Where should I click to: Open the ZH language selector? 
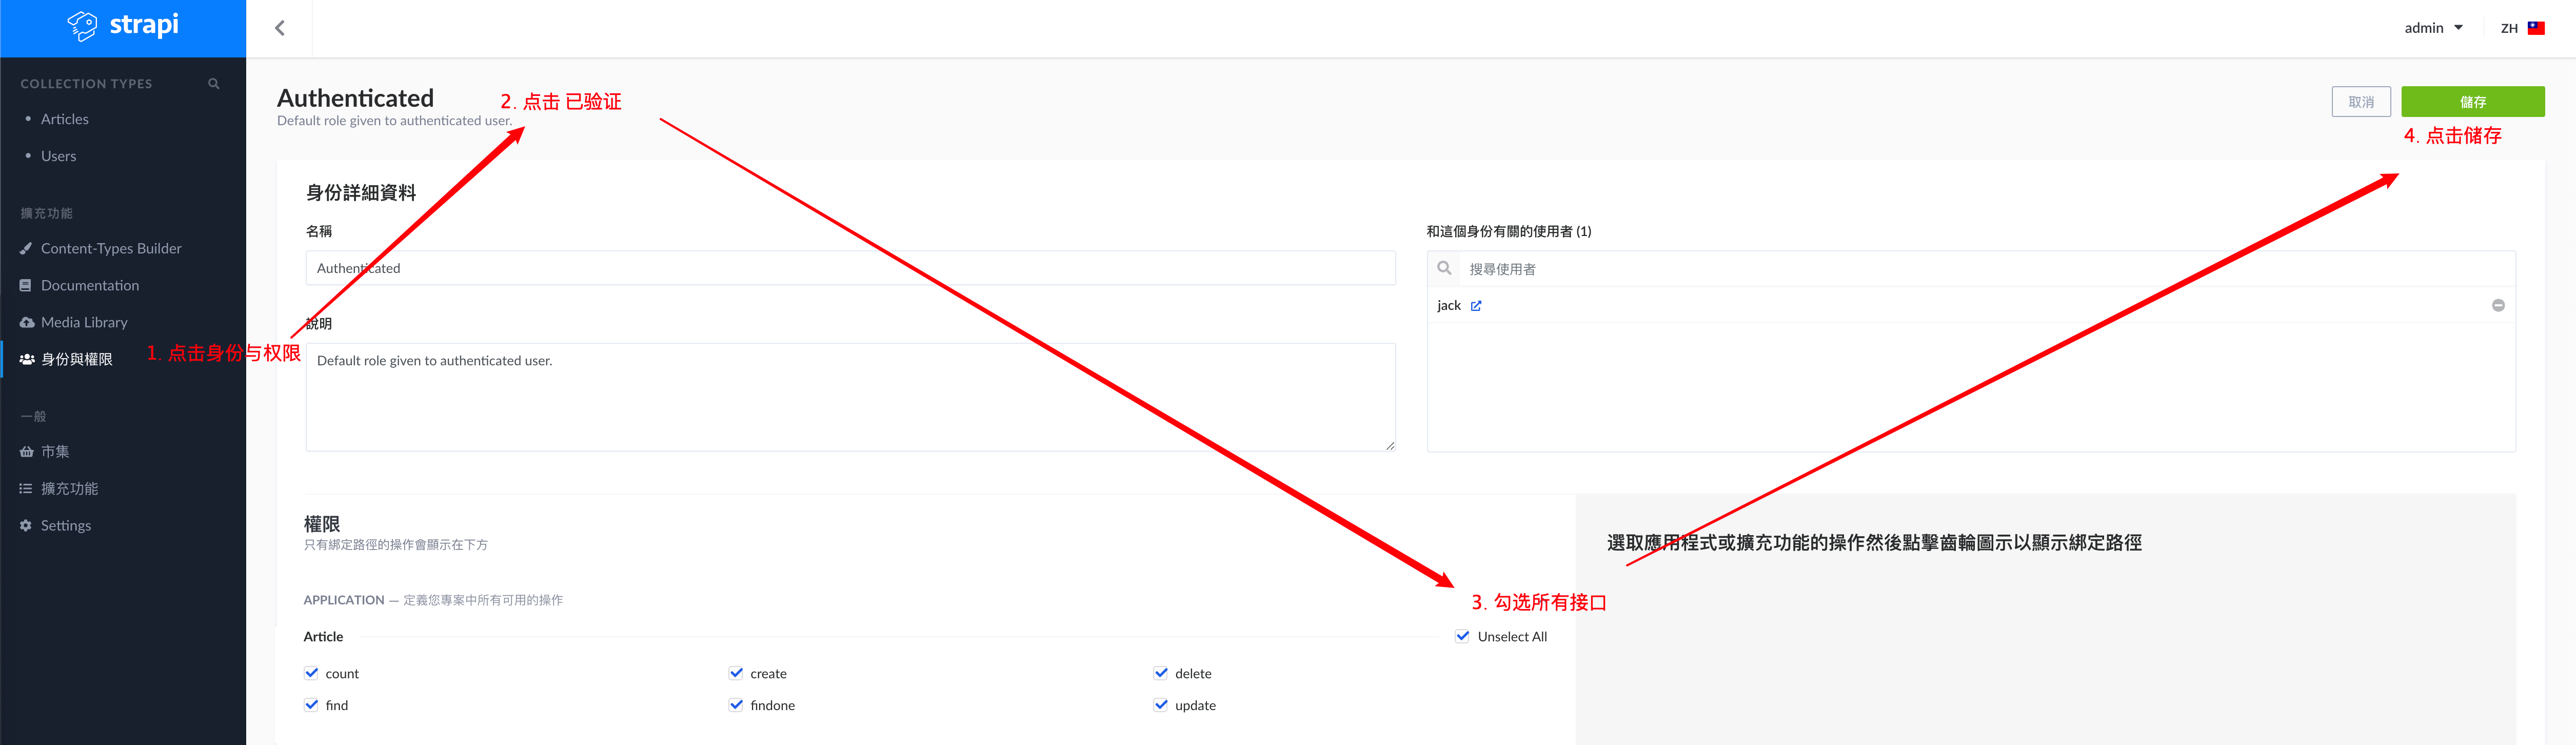pyautogui.click(x=2509, y=28)
